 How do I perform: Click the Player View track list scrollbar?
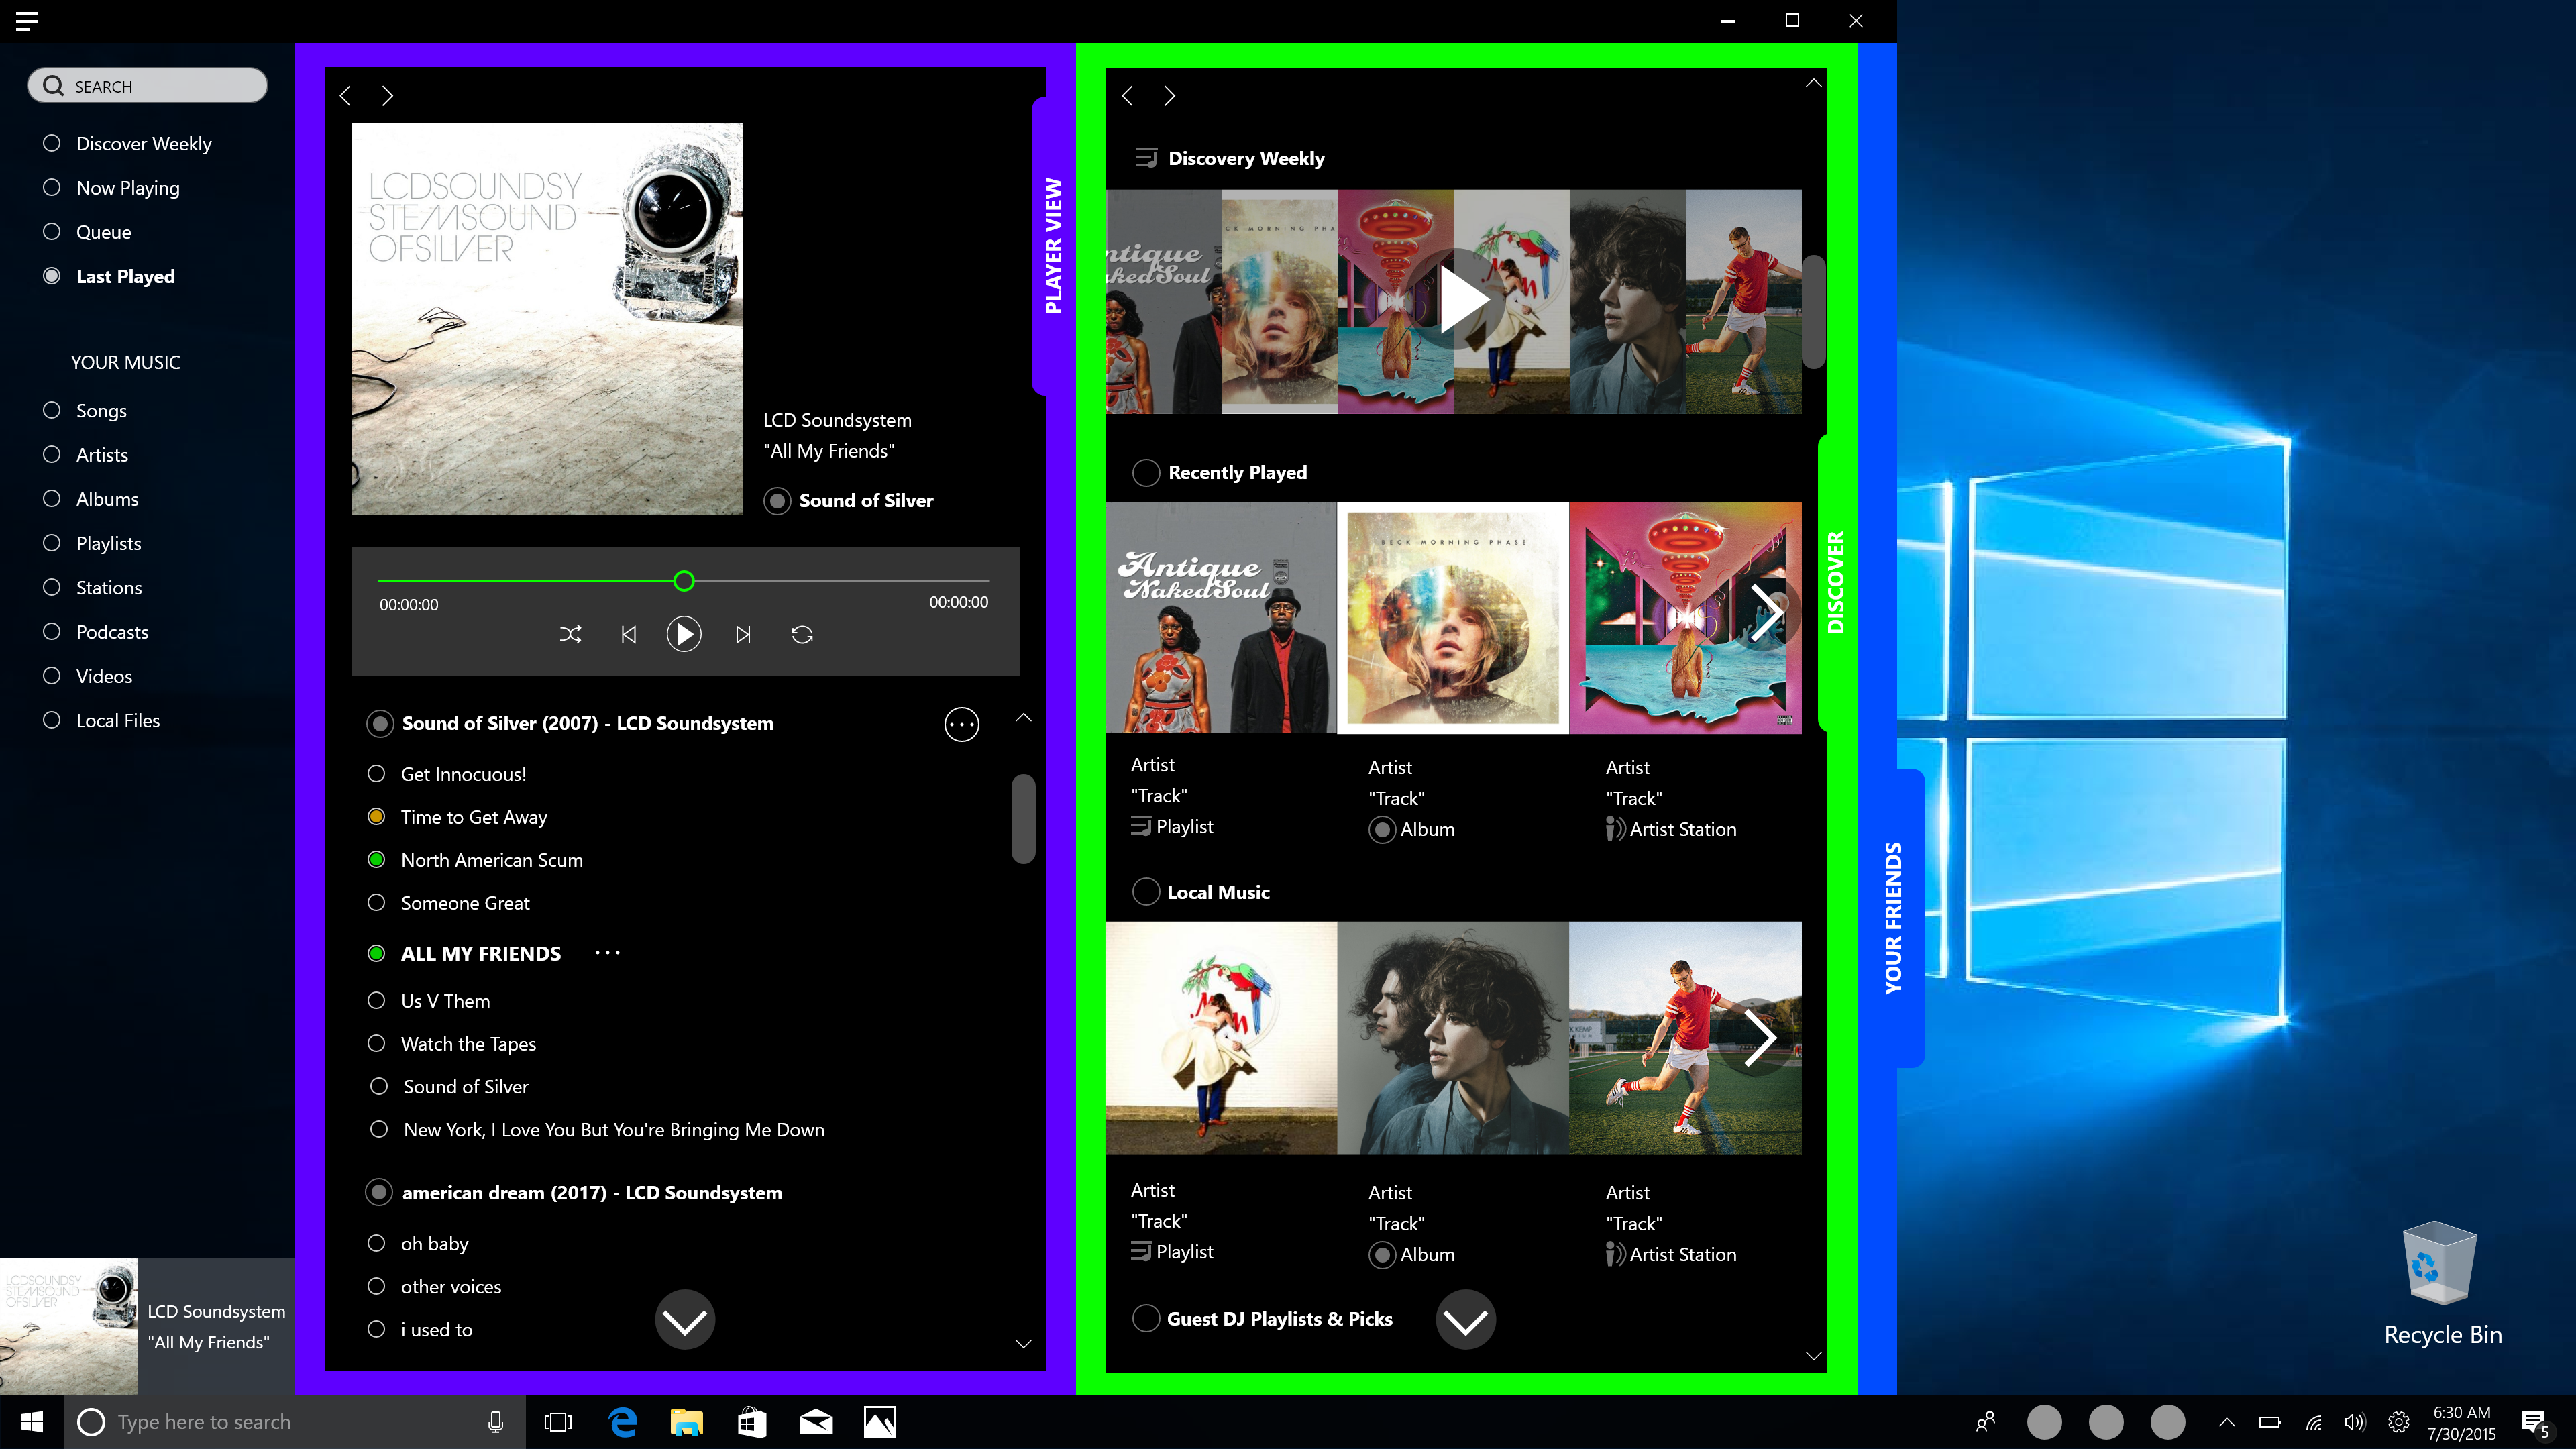click(x=1023, y=818)
